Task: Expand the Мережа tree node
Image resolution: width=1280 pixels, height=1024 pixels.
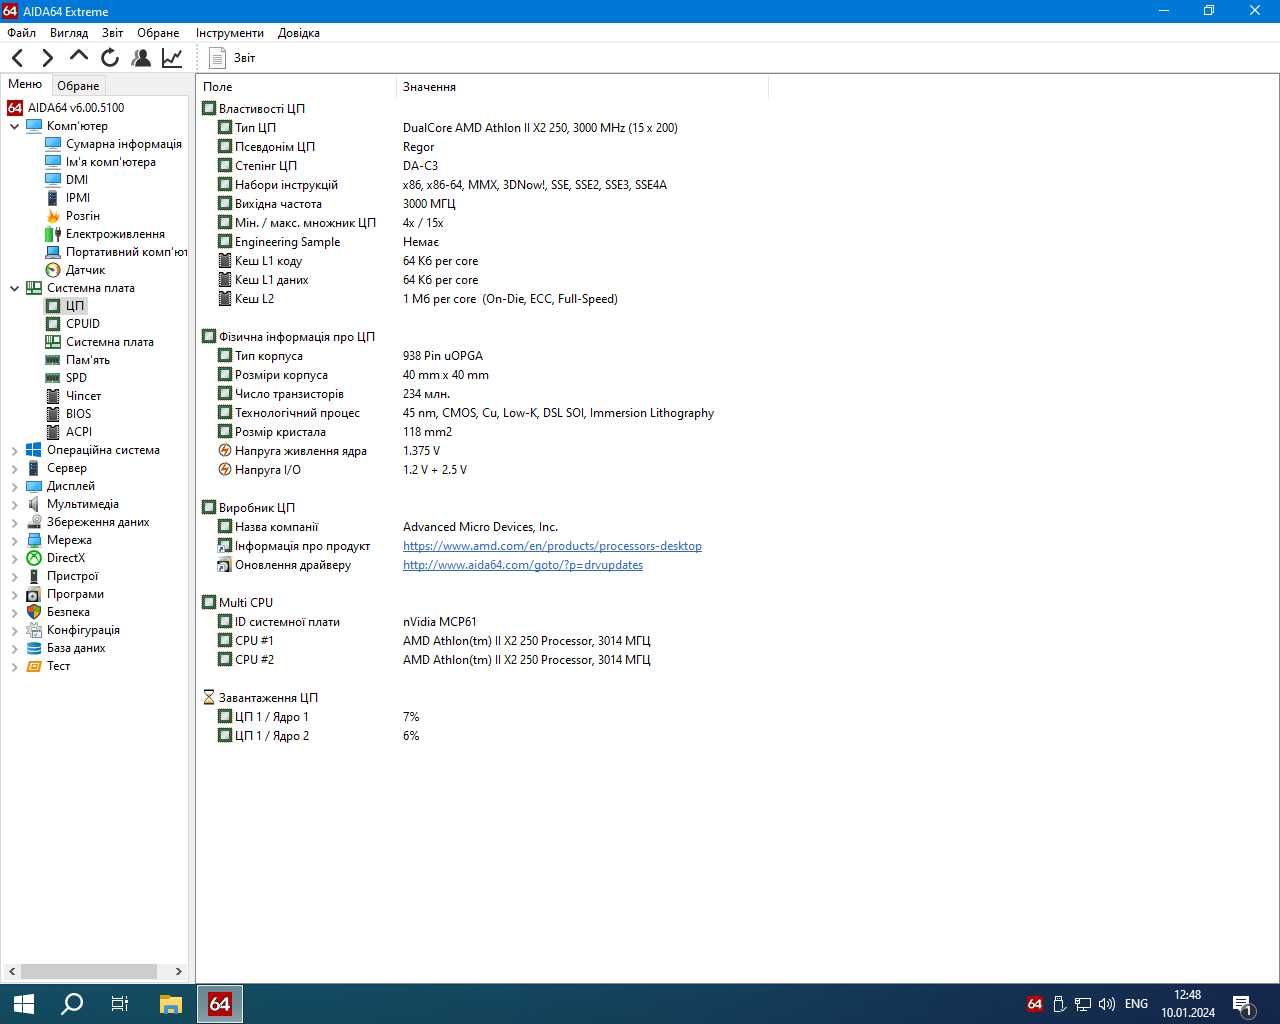Action: (14, 540)
